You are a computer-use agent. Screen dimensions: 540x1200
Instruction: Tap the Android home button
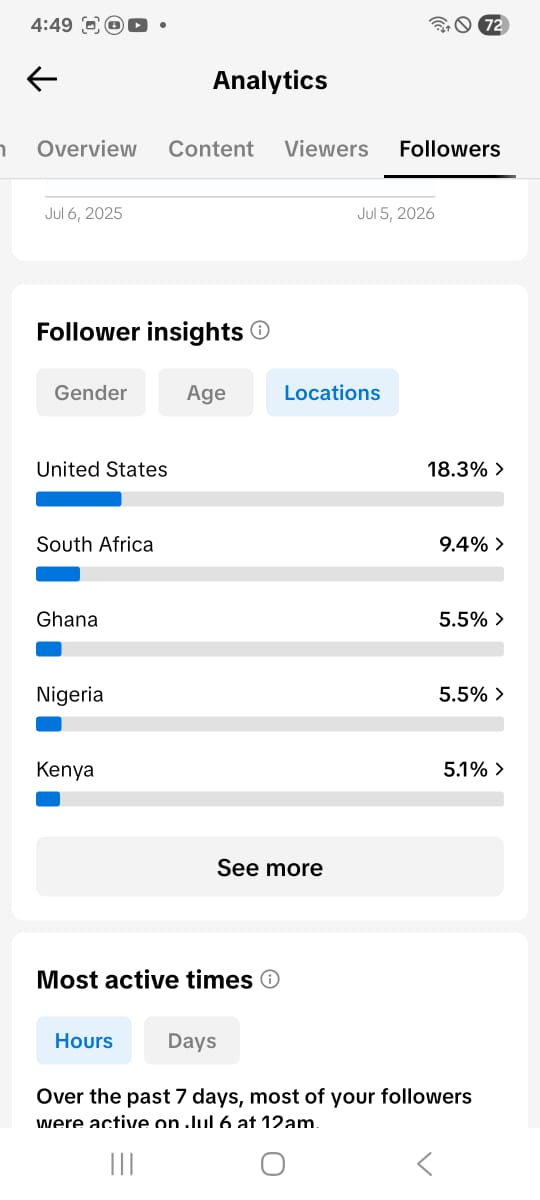[272, 1163]
